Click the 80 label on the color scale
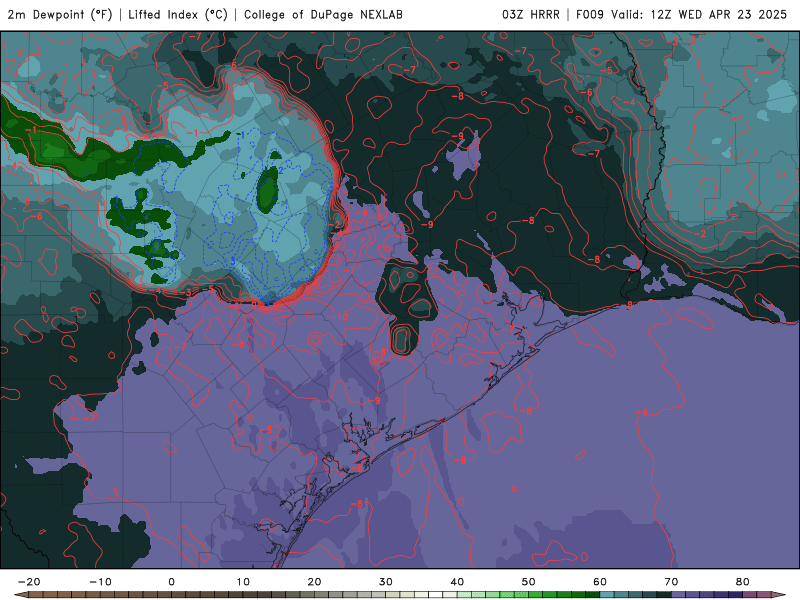 pos(743,582)
